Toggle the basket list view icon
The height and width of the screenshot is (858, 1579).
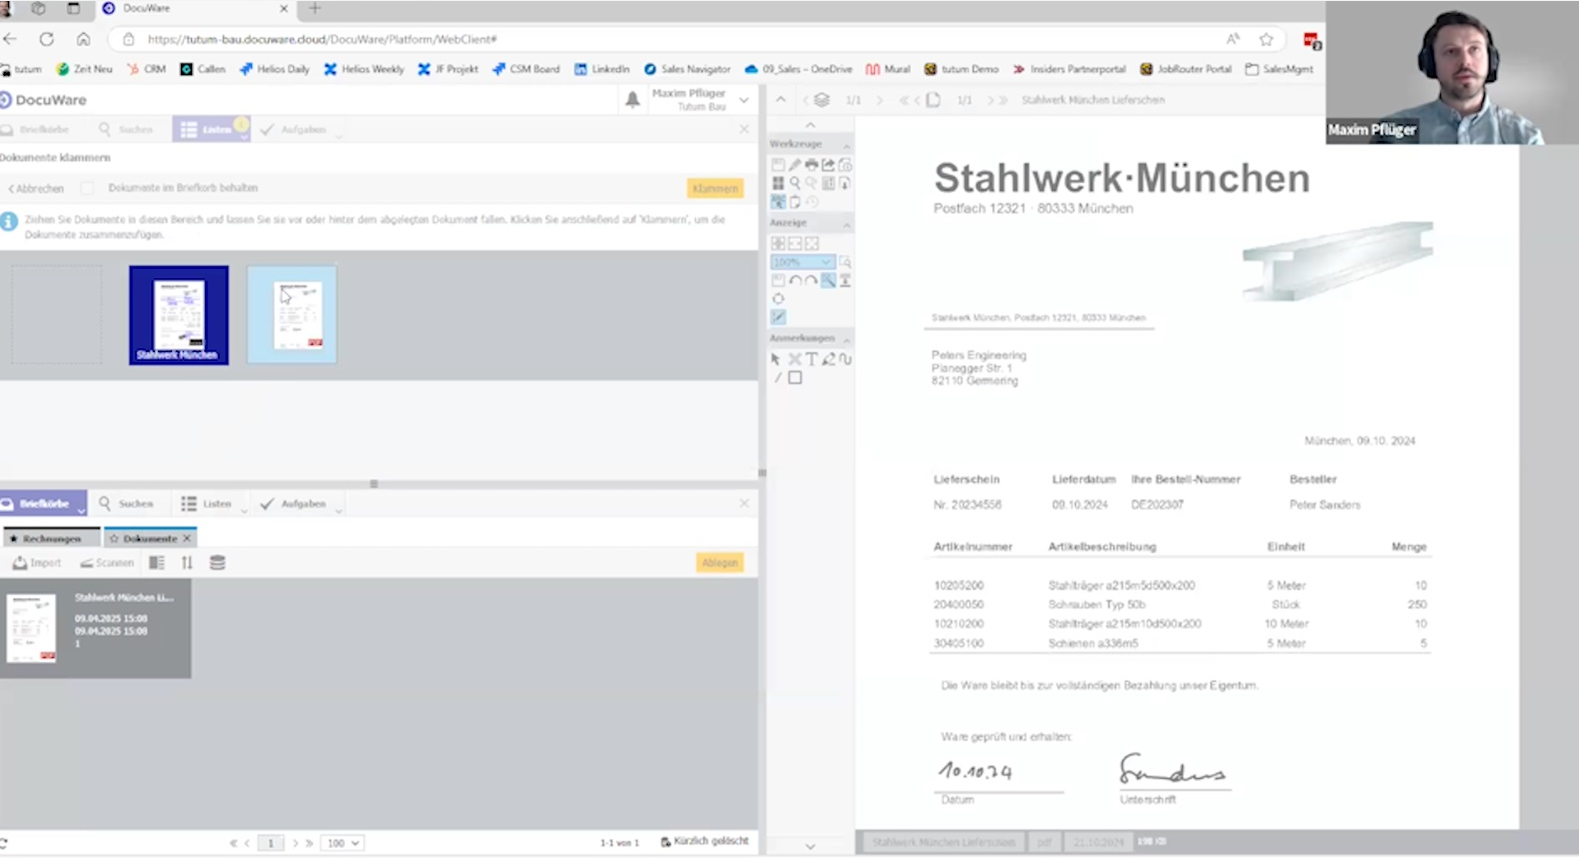pos(157,563)
